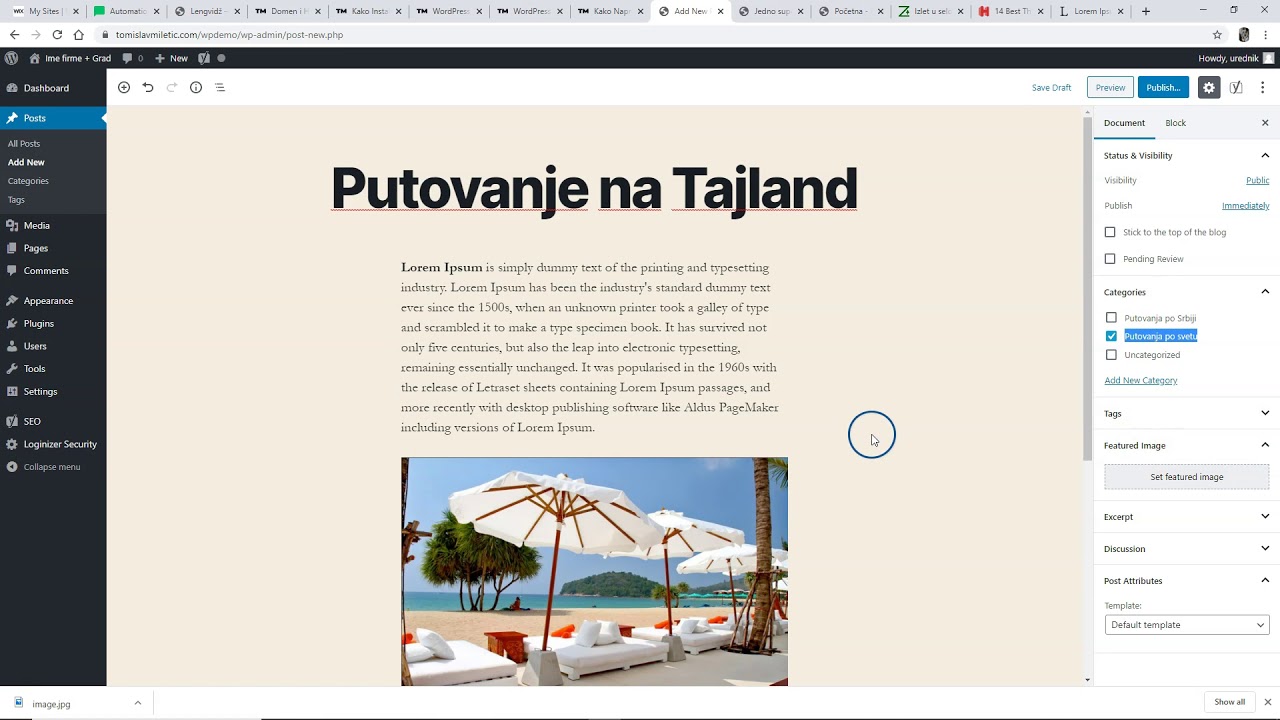Close the settings sidebar panel
1280x720 pixels.
tap(1265, 123)
